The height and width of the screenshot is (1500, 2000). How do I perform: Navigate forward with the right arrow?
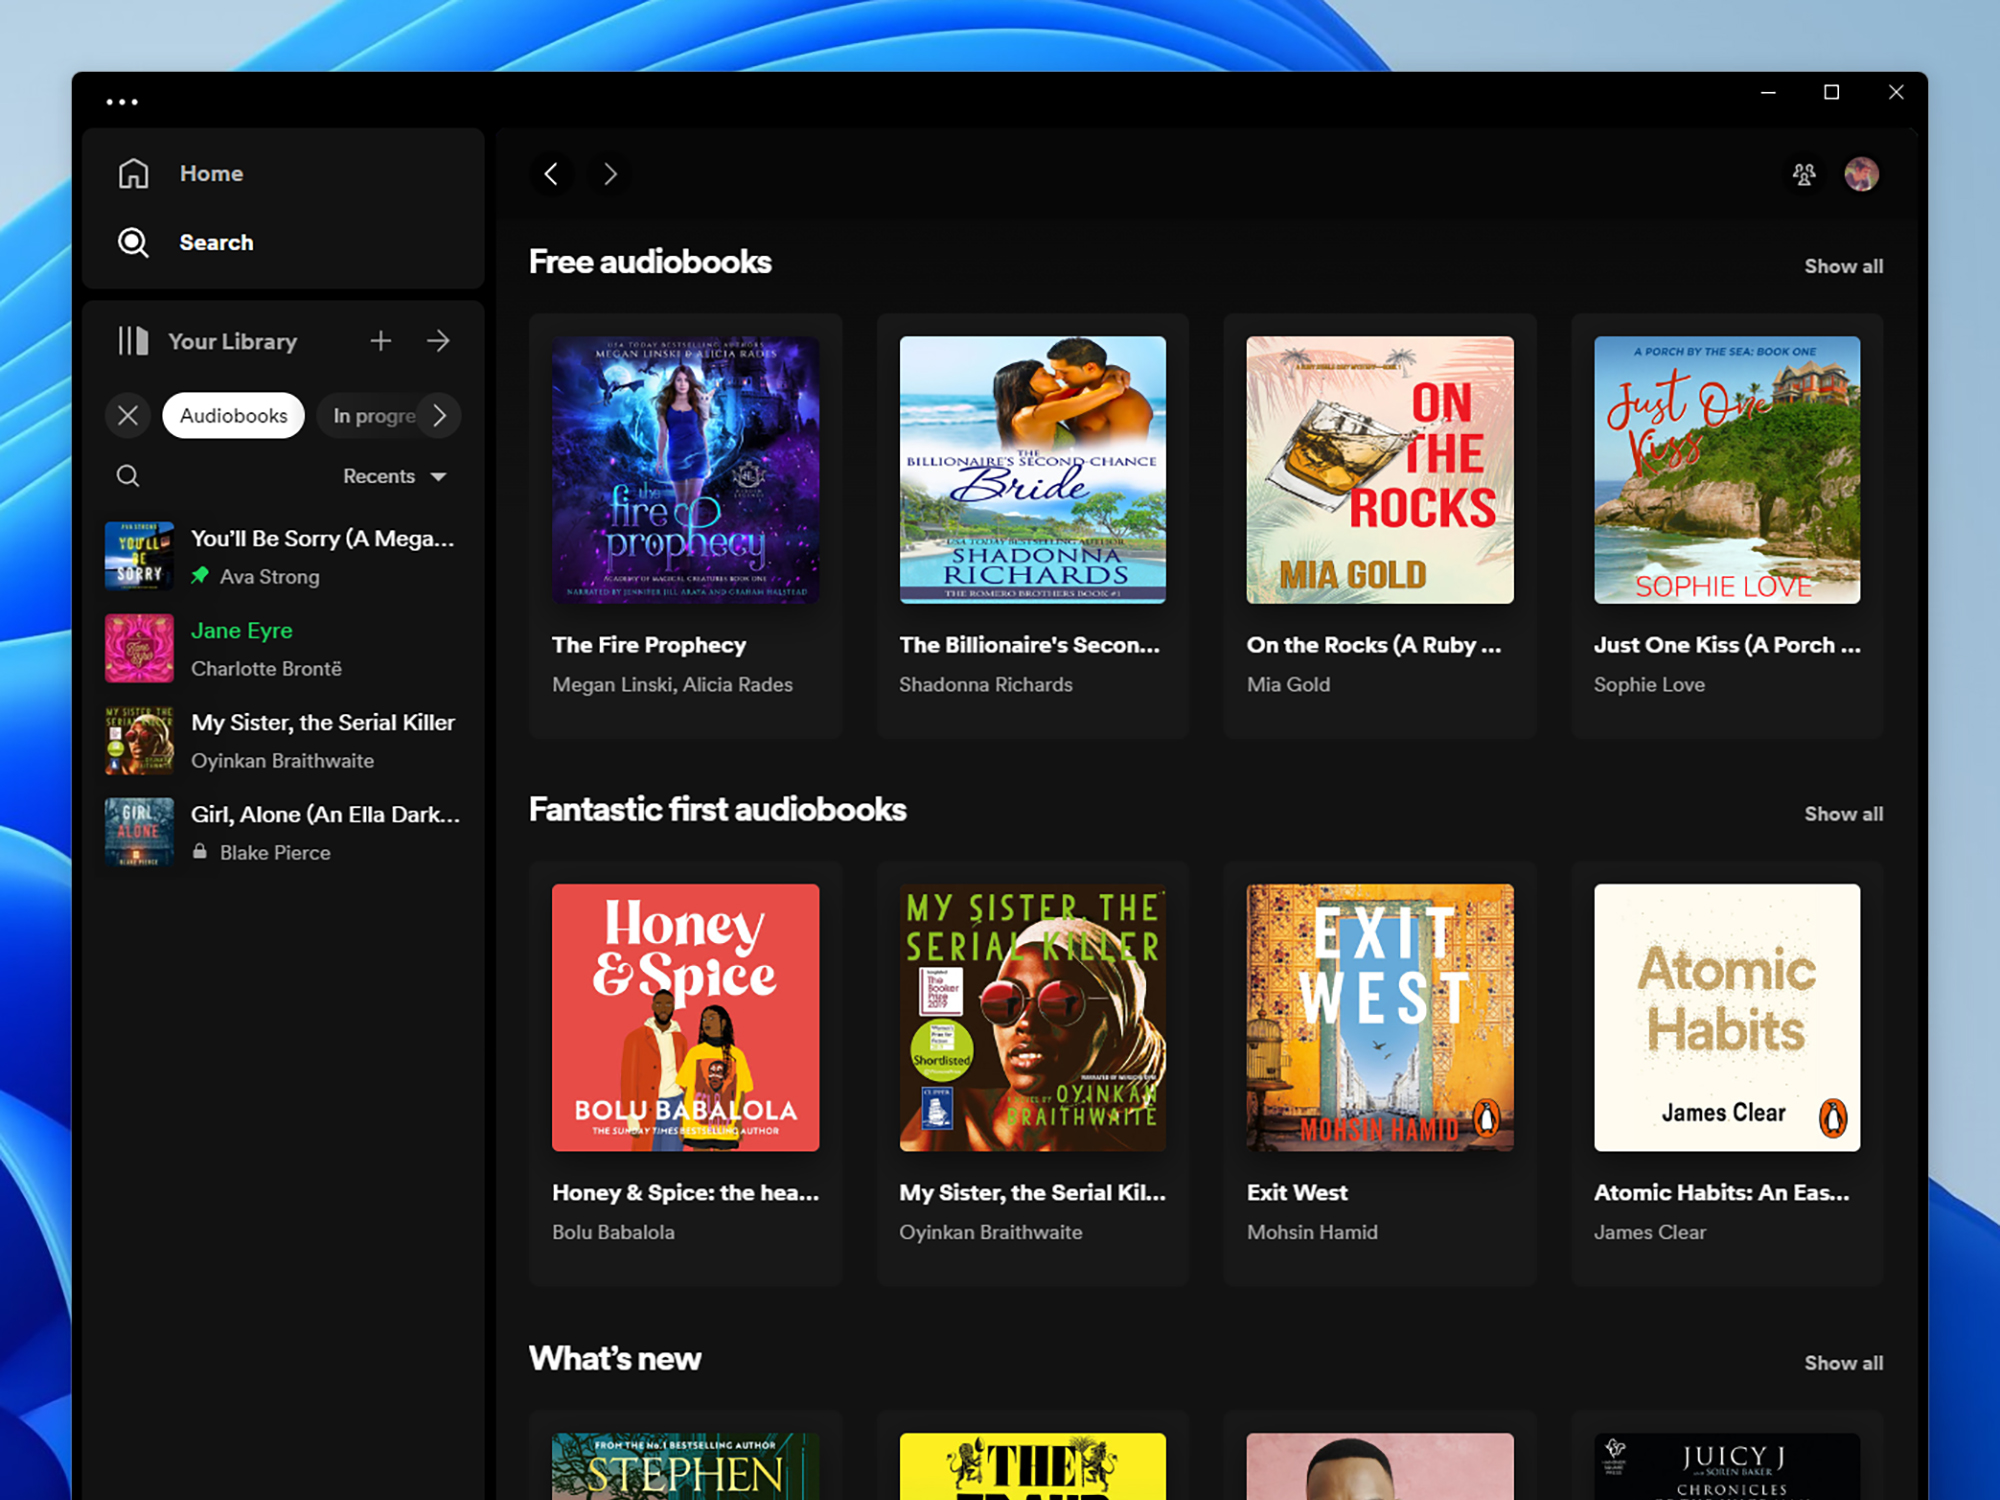tap(609, 174)
